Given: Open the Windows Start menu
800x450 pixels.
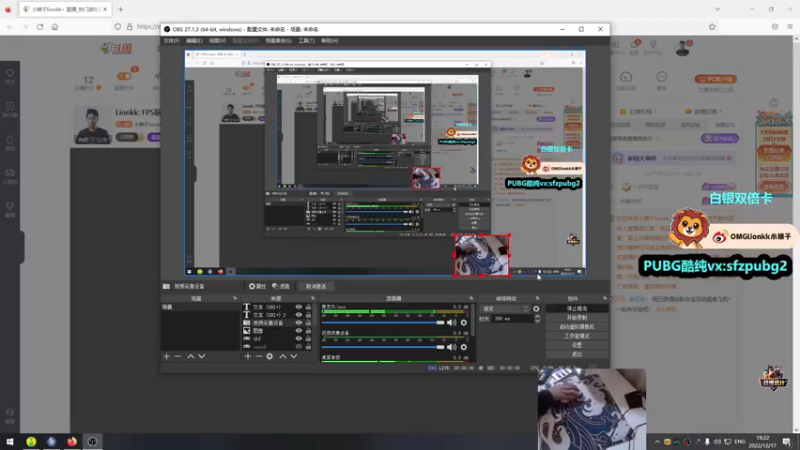Looking at the screenshot, I should point(10,441).
